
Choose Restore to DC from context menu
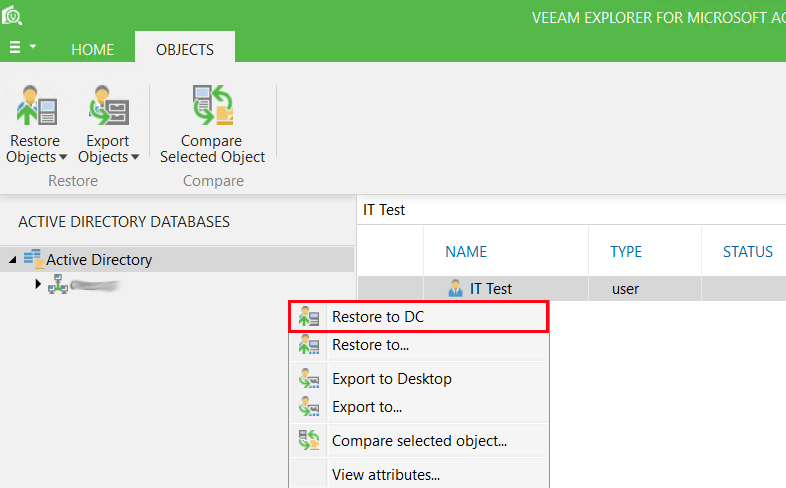click(x=419, y=317)
